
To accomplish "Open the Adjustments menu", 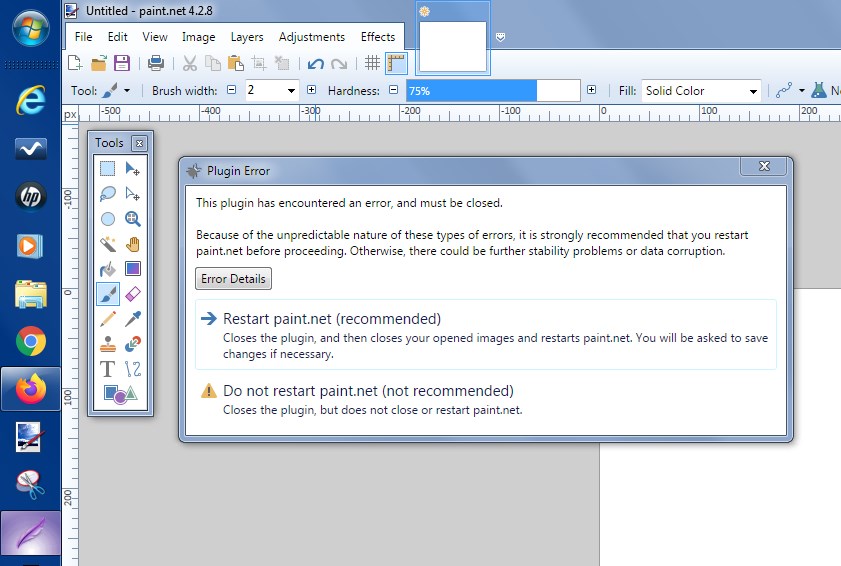I will [312, 37].
